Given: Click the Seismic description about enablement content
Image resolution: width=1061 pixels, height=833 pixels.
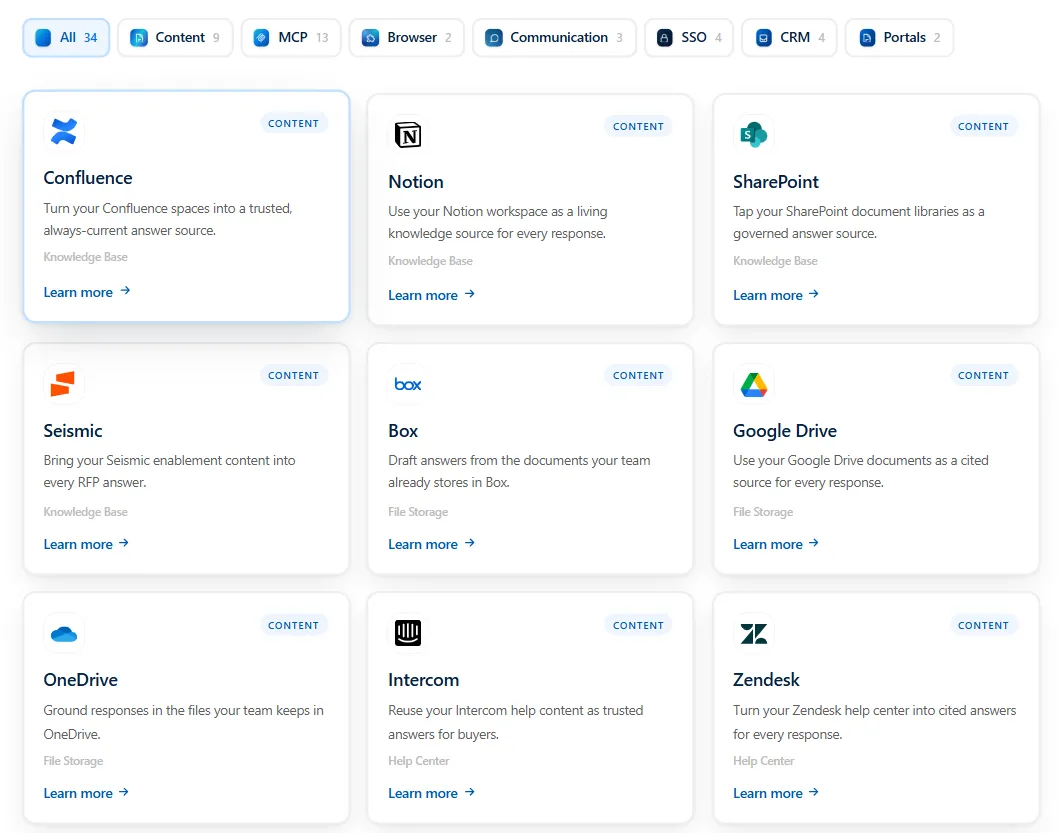Looking at the screenshot, I should click(x=170, y=471).
